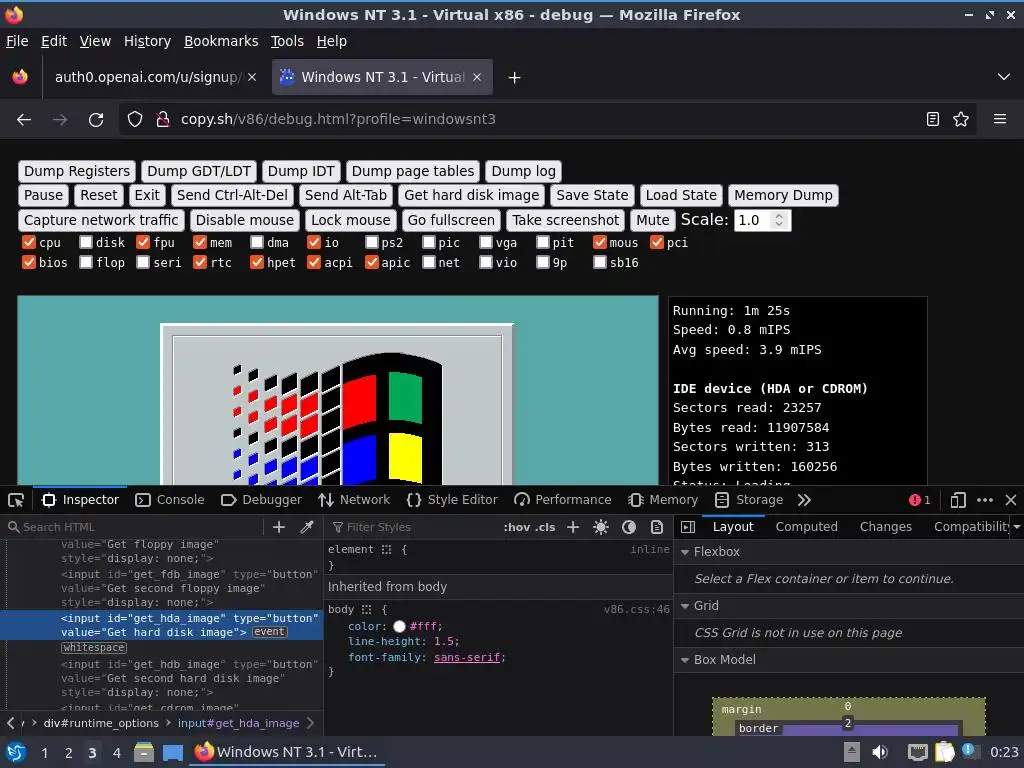This screenshot has height=768, width=1024.
Task: Open site security lock icon
Action: pos(163,120)
